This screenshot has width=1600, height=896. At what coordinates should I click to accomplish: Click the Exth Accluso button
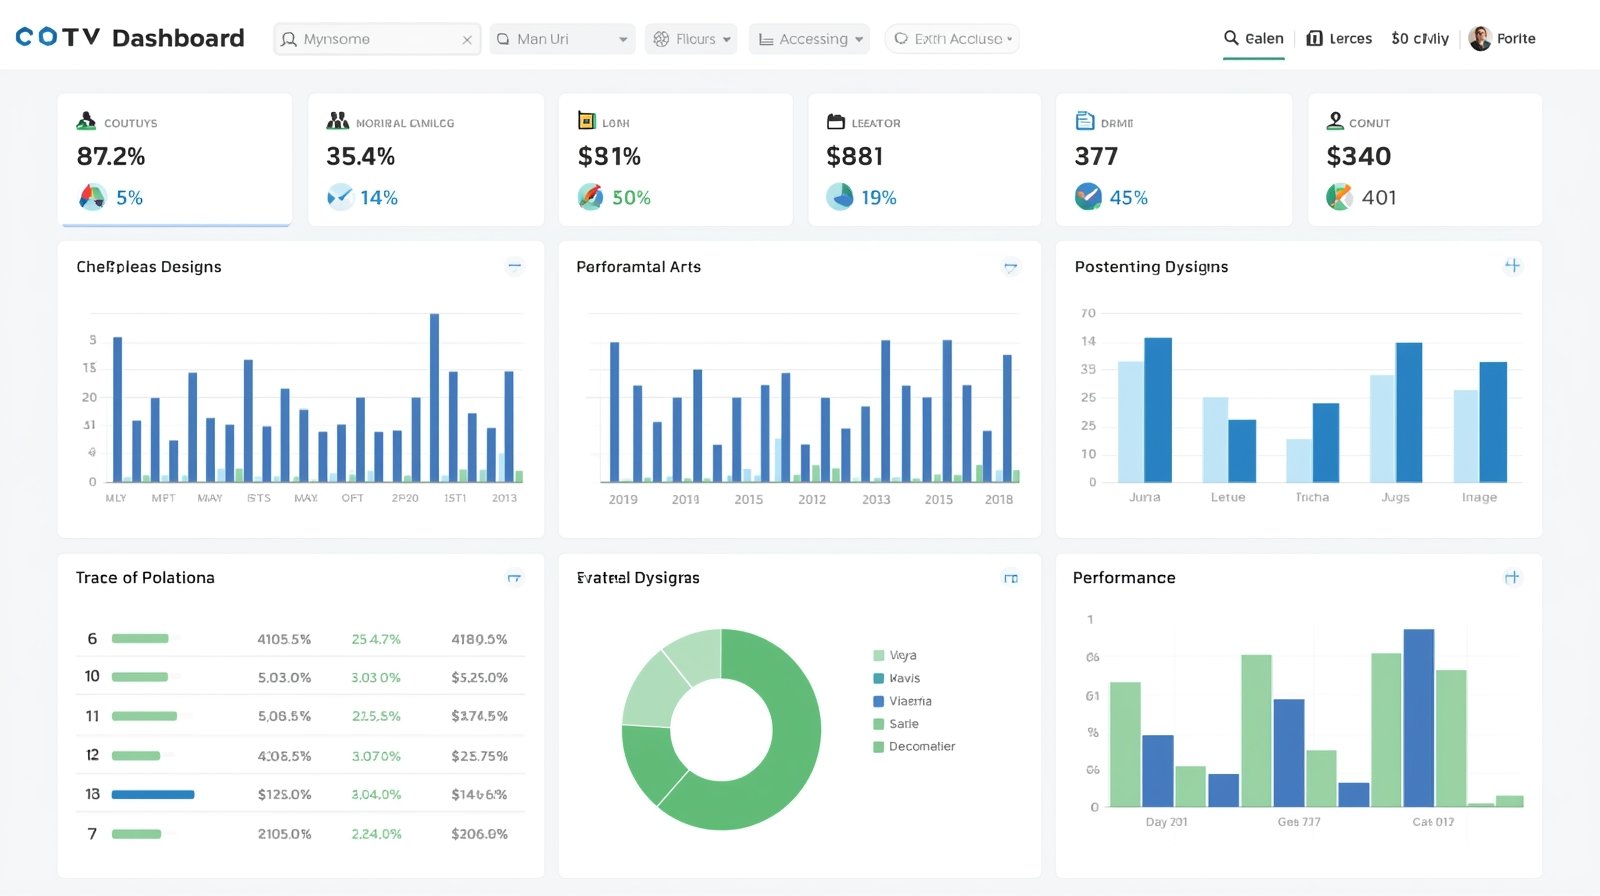(x=952, y=39)
